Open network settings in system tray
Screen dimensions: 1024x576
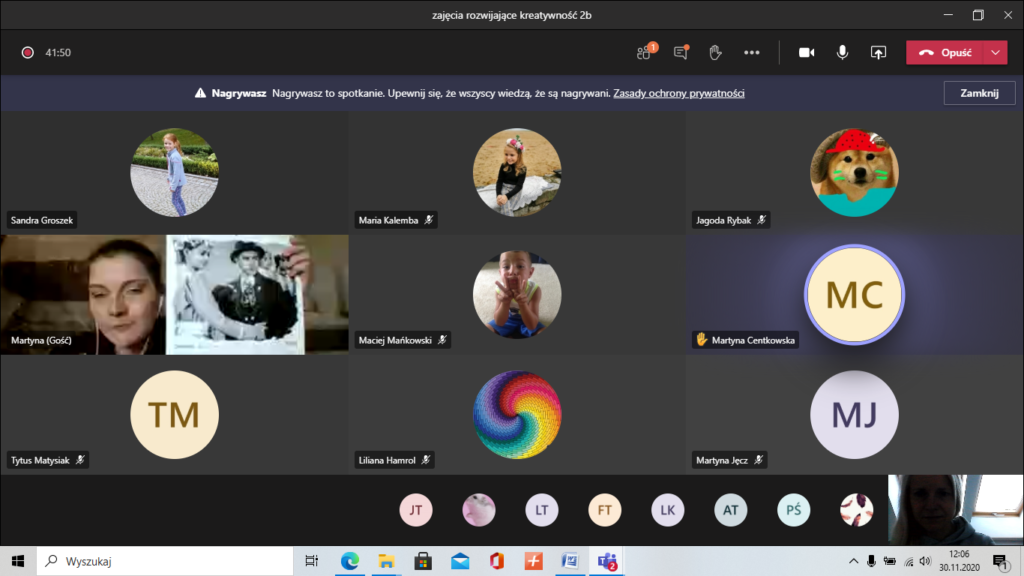pos(908,561)
